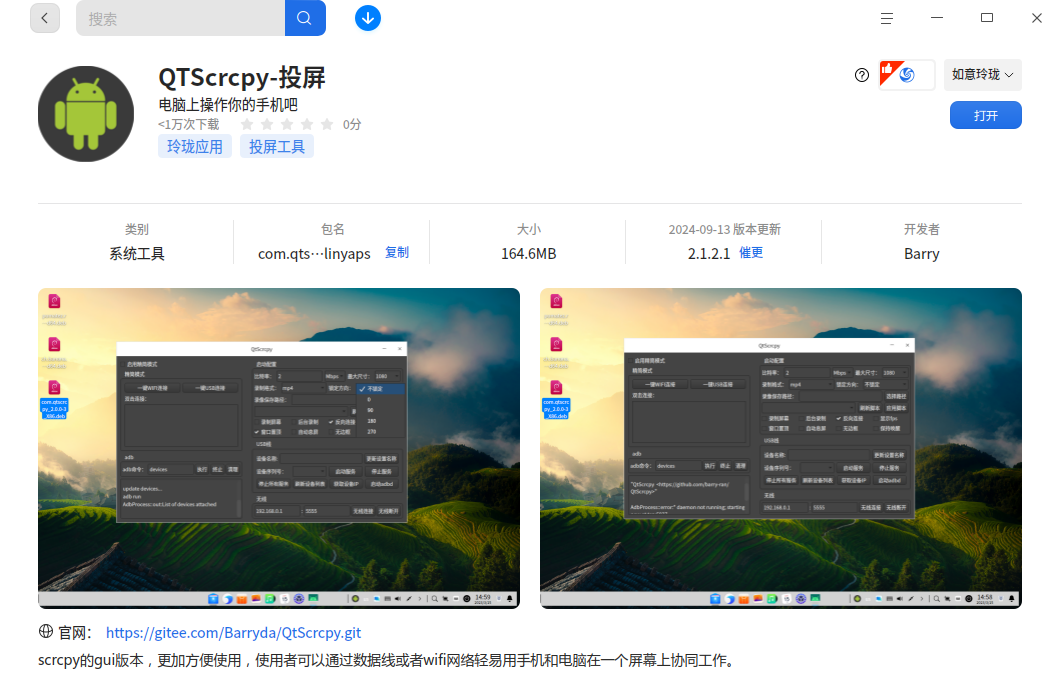Click the 打开 button to launch the app

tap(986, 115)
